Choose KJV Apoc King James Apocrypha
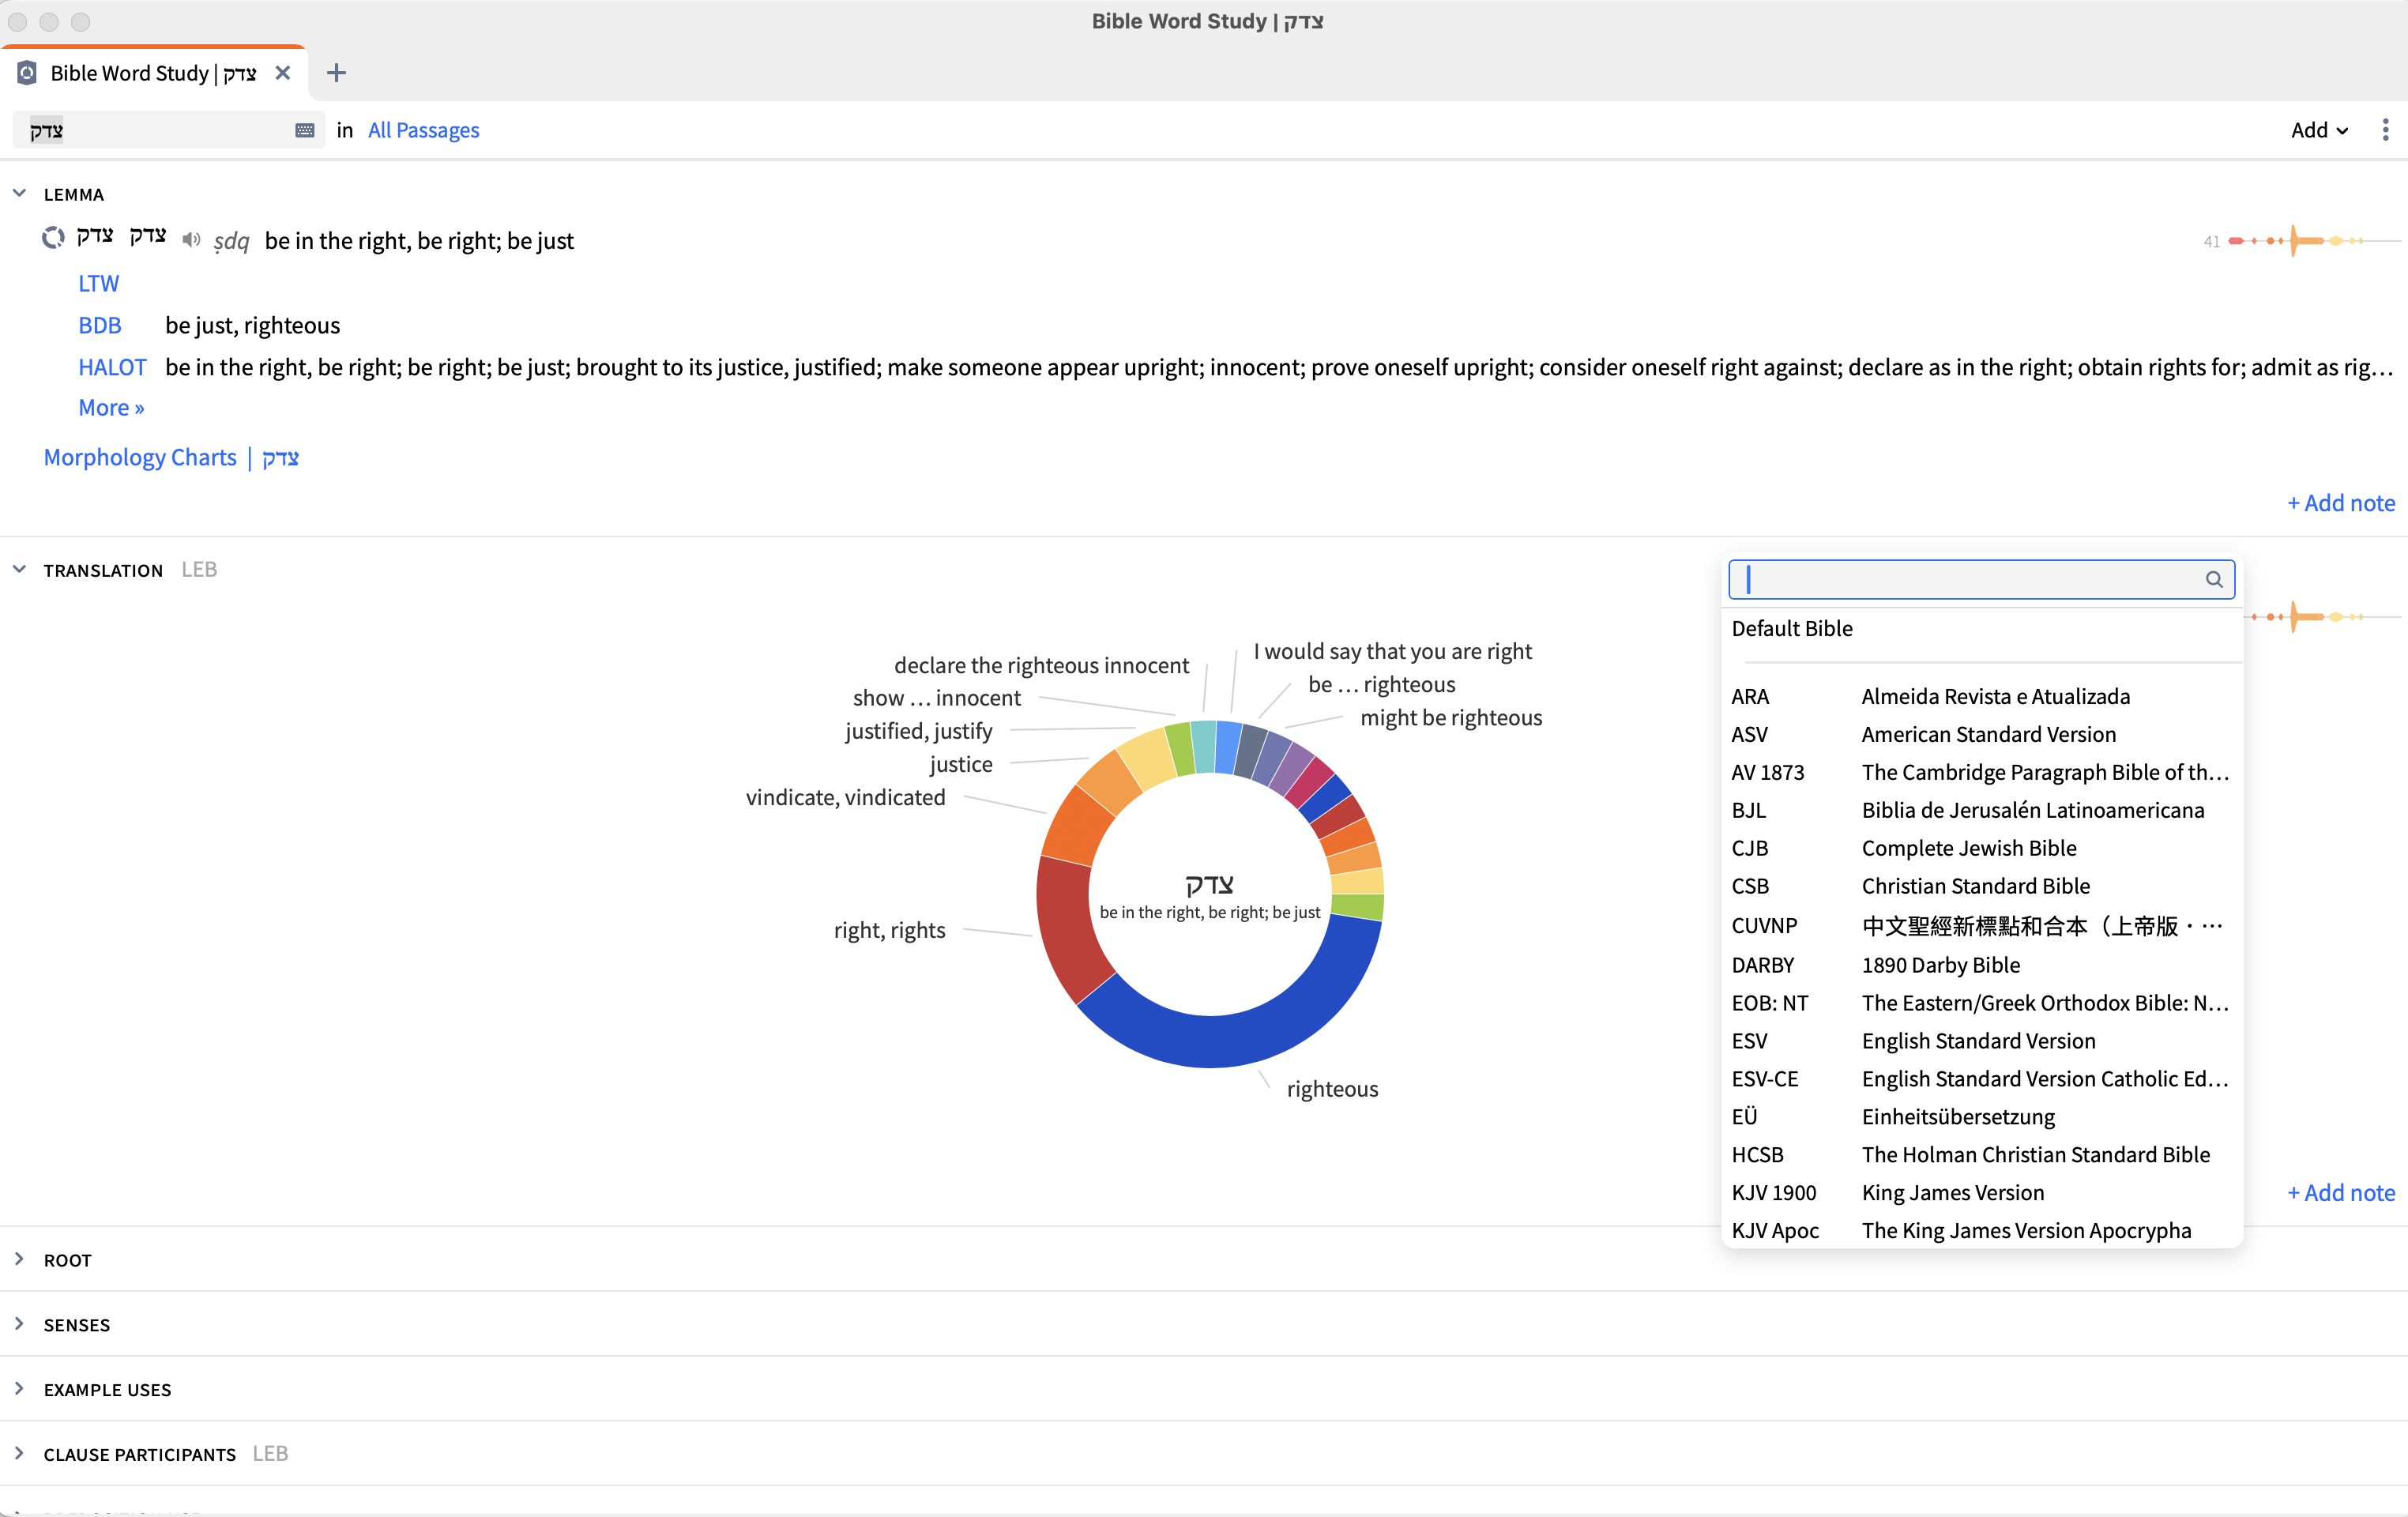Viewport: 2408px width, 1517px height. click(x=1981, y=1231)
